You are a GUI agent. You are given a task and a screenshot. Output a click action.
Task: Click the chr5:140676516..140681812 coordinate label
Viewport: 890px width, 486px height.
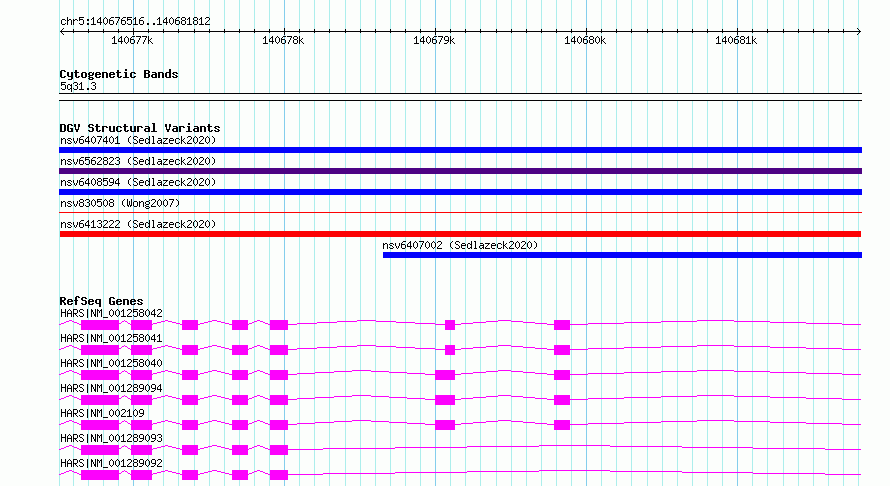[x=135, y=21]
